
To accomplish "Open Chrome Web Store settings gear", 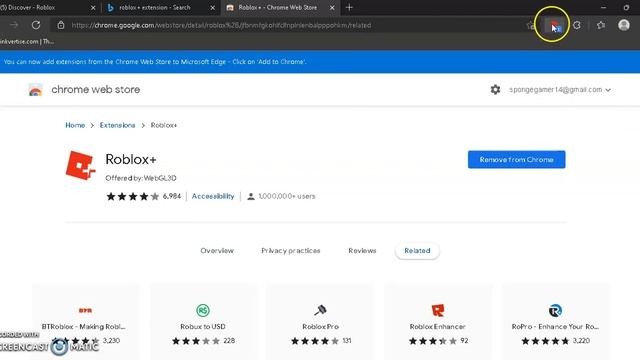I will (495, 89).
